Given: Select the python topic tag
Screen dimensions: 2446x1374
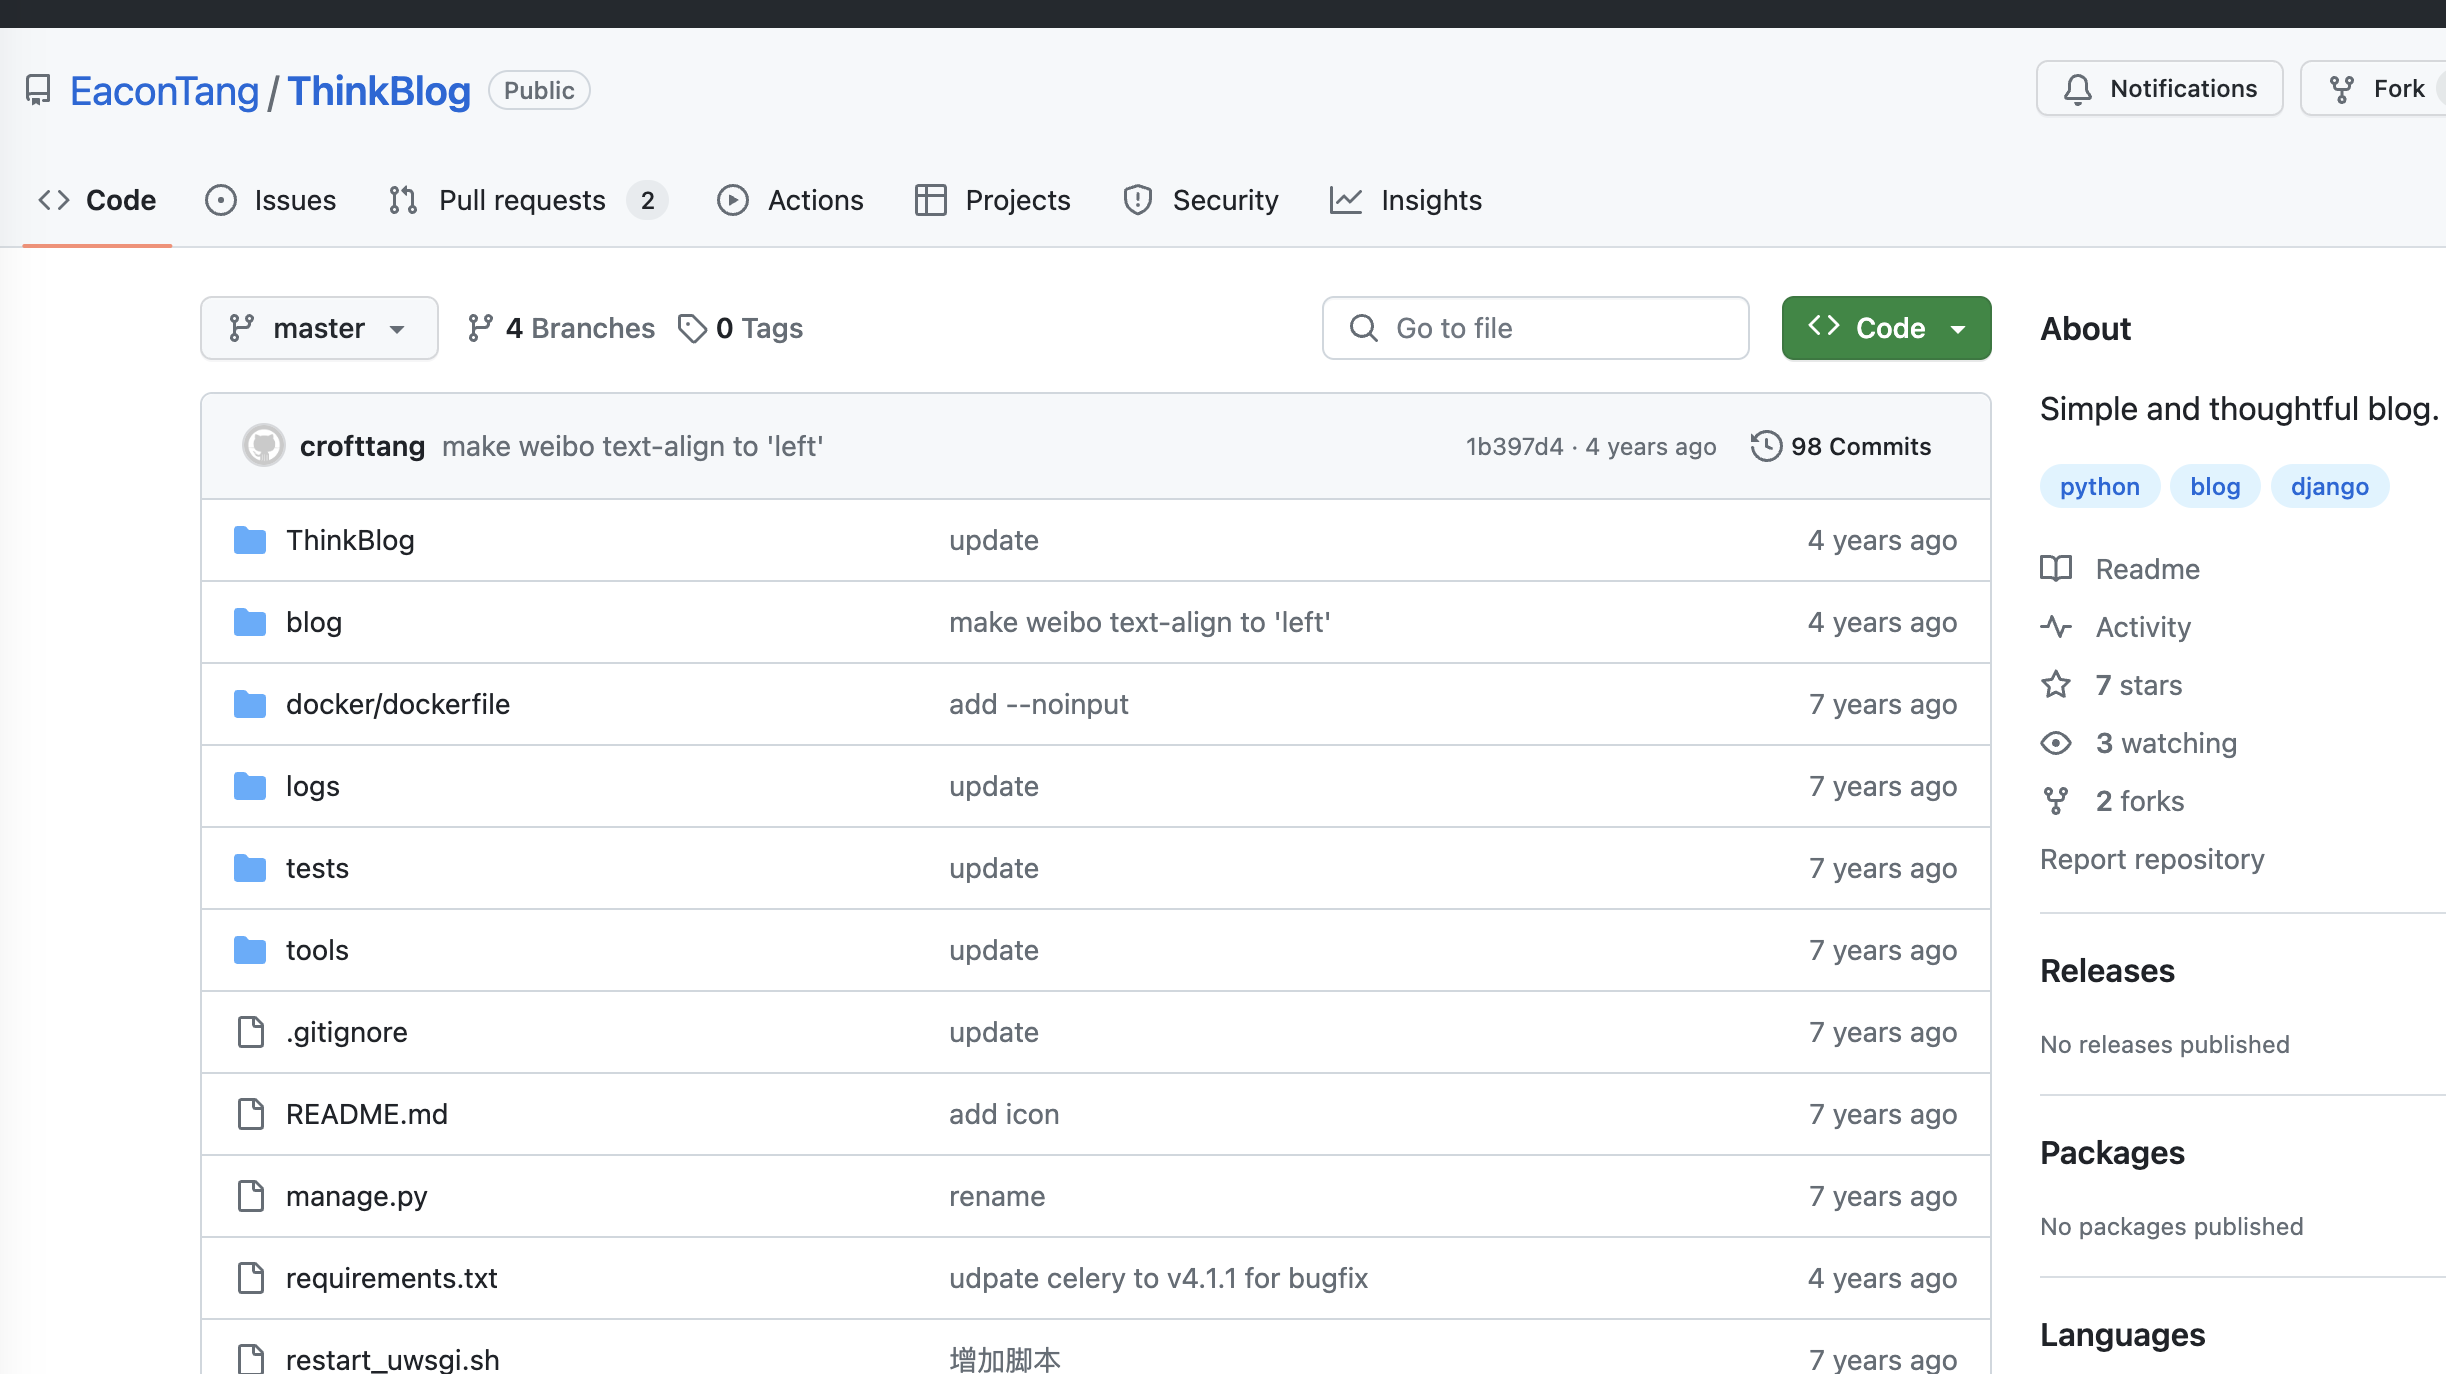Looking at the screenshot, I should click(x=2100, y=487).
